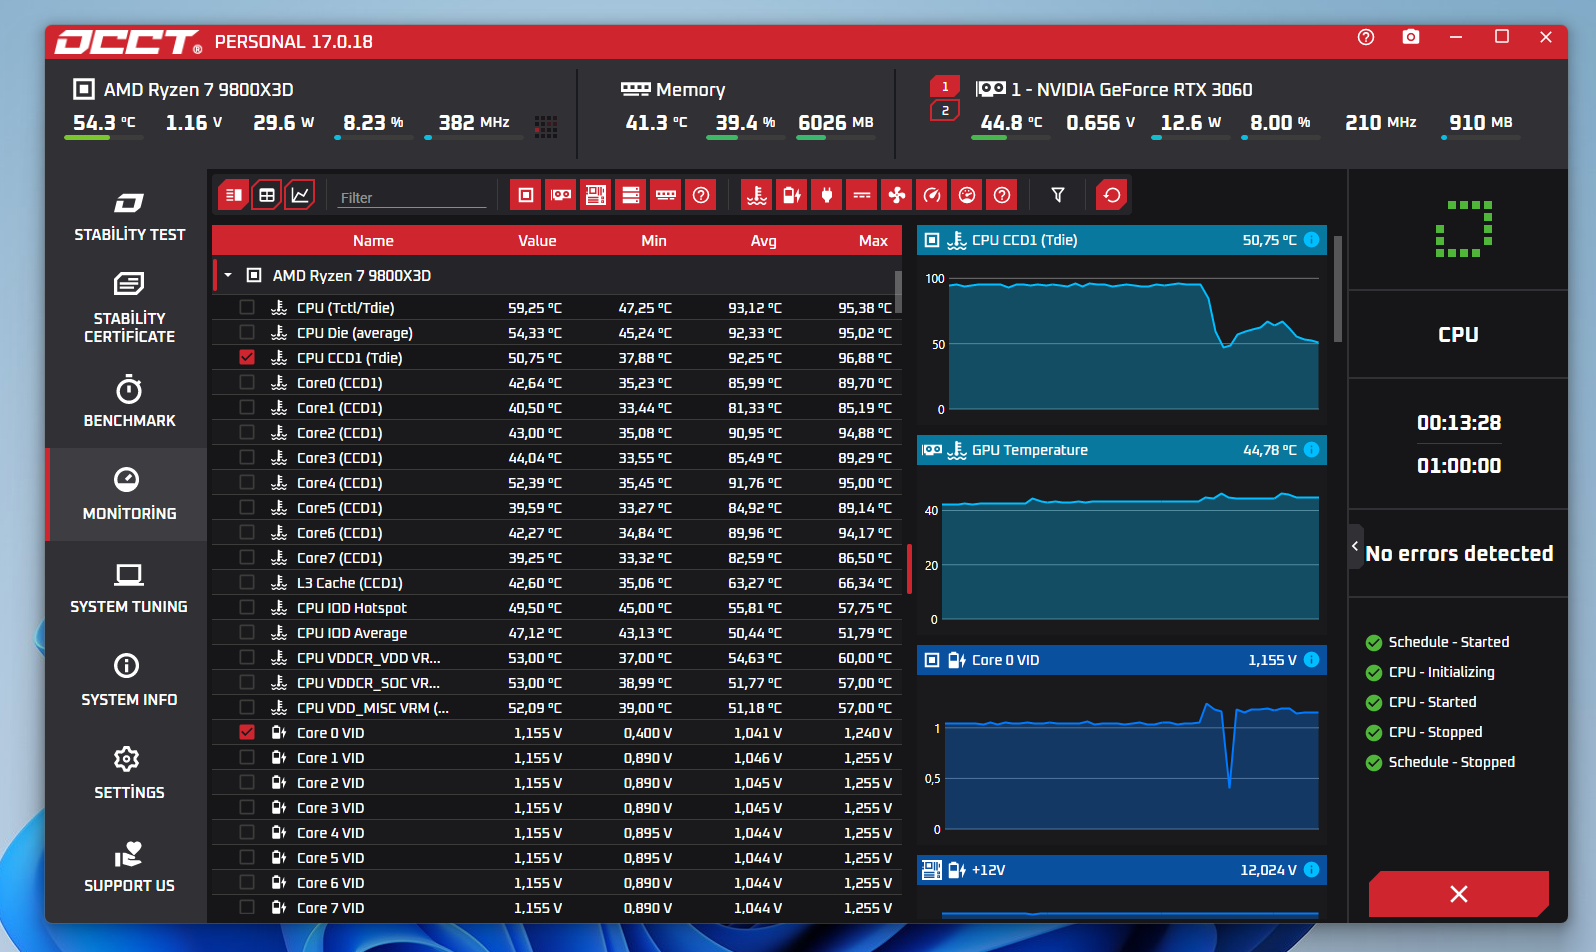Image resolution: width=1596 pixels, height=952 pixels.
Task: Open the Stability Test section
Action: point(129,216)
